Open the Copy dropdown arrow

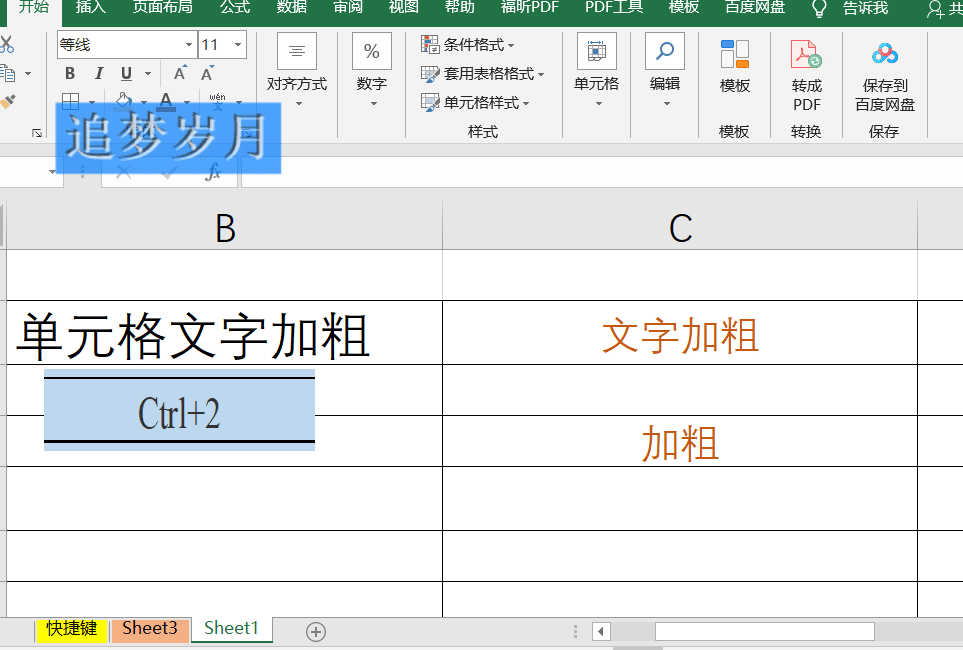[28, 74]
